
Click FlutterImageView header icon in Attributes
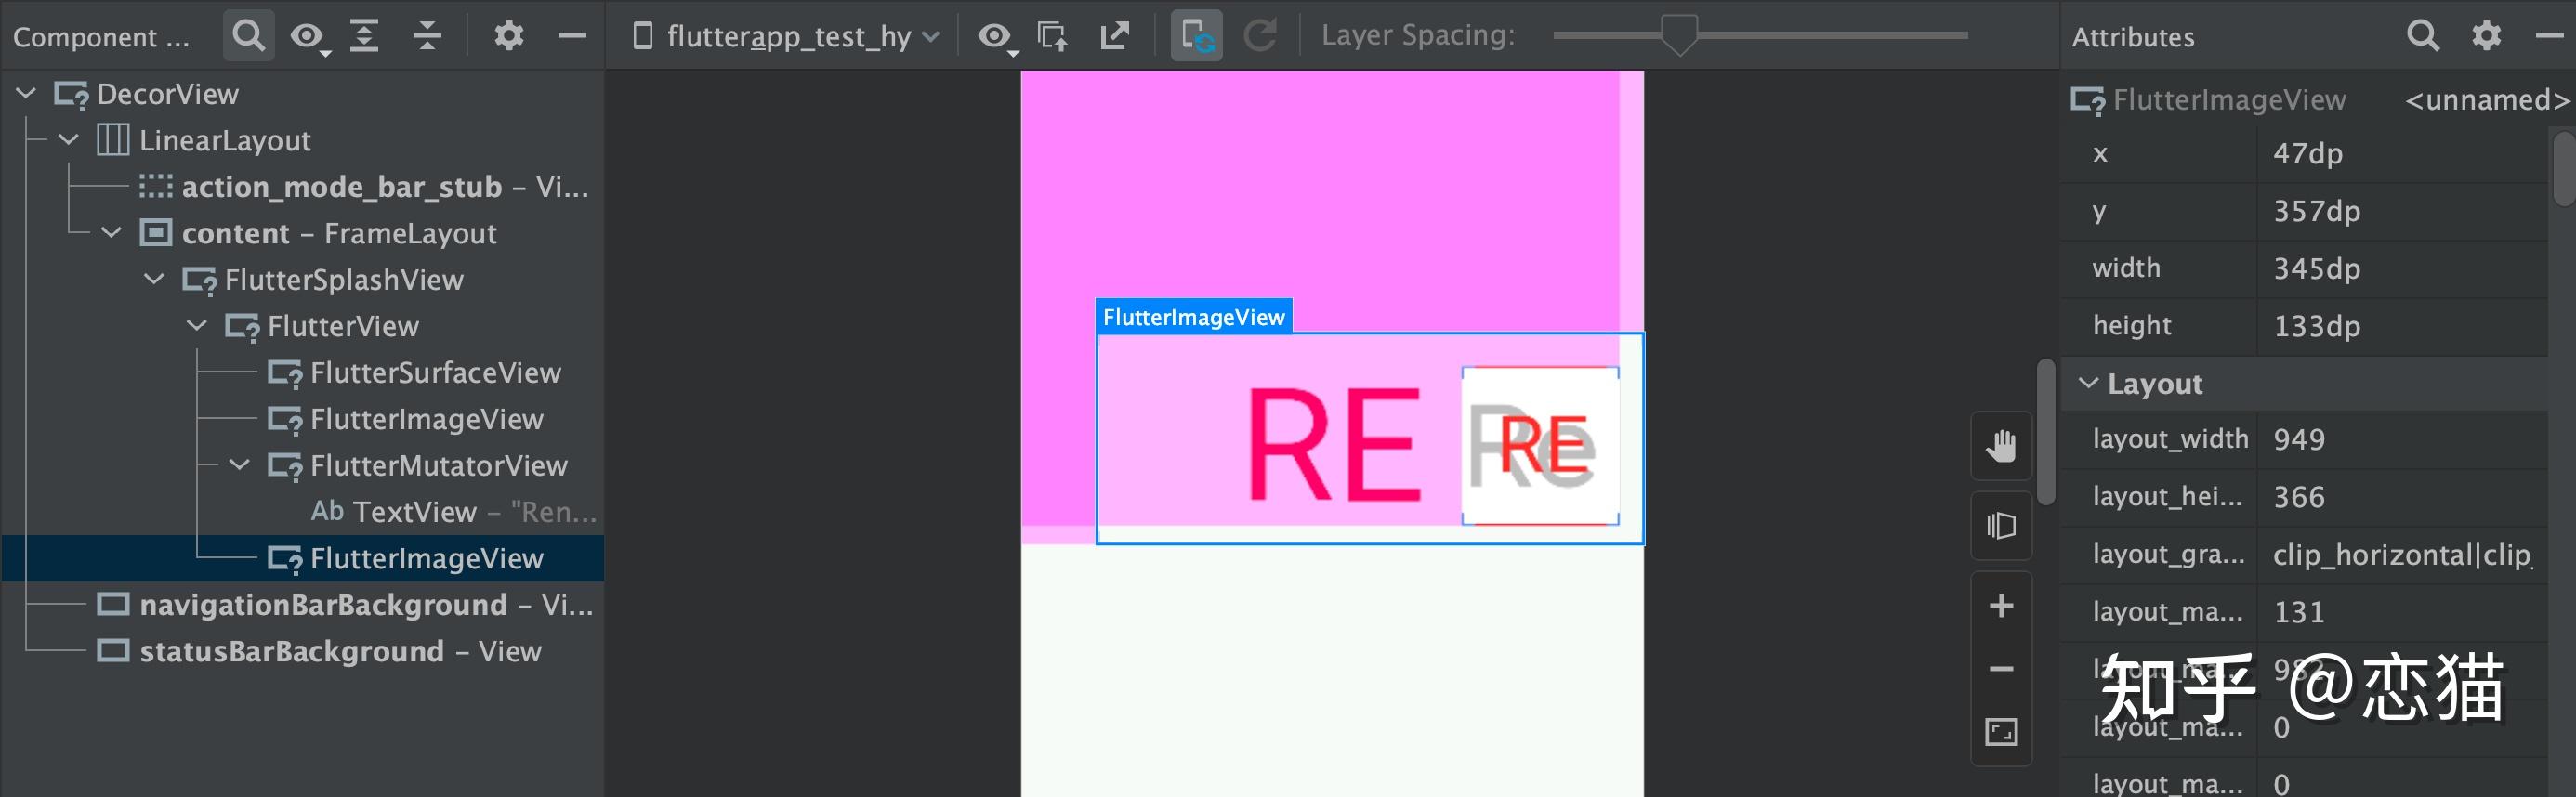[x=2088, y=100]
